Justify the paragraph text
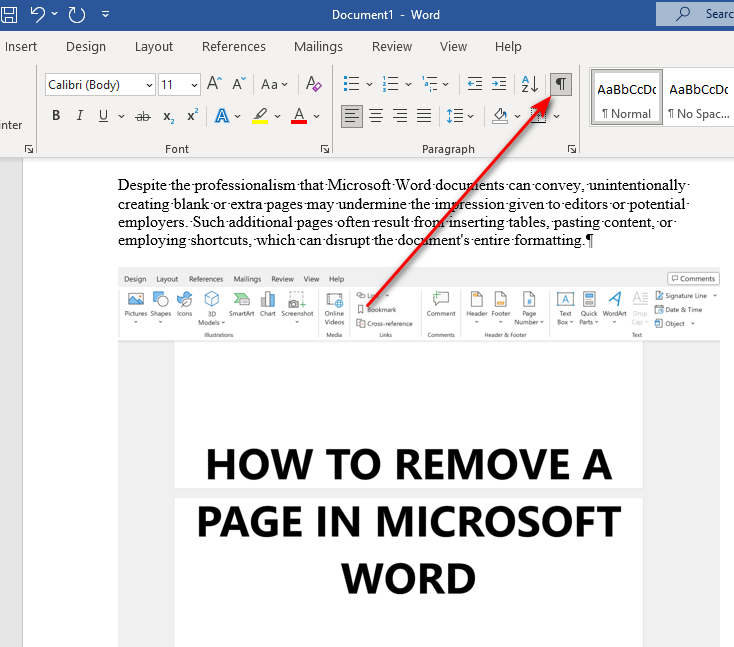The width and height of the screenshot is (734, 647). [424, 116]
